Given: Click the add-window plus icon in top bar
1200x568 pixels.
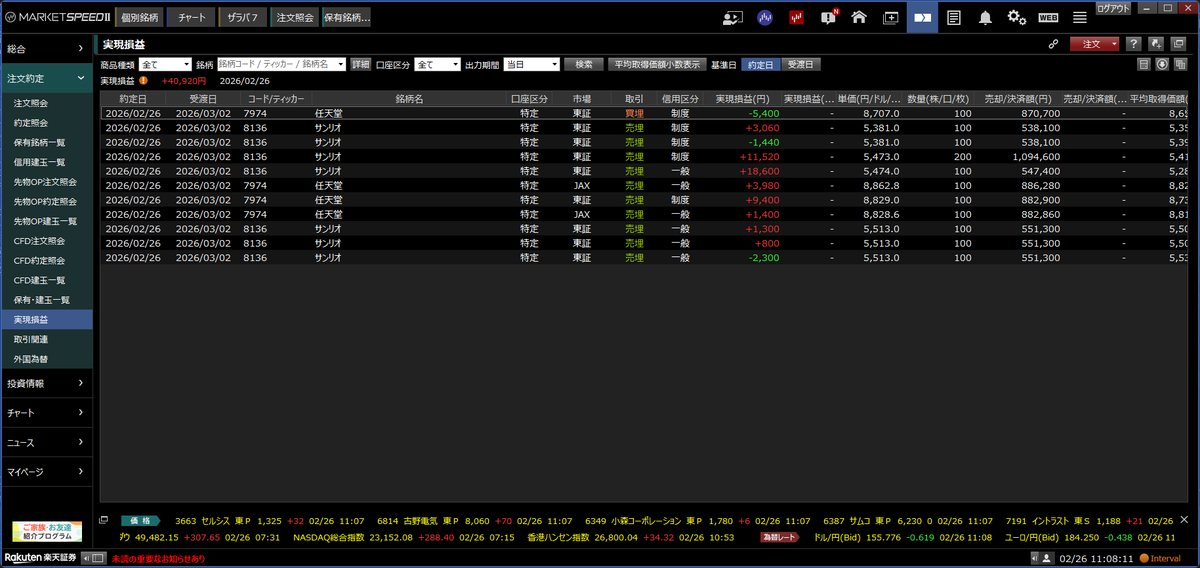Looking at the screenshot, I should pyautogui.click(x=890, y=17).
